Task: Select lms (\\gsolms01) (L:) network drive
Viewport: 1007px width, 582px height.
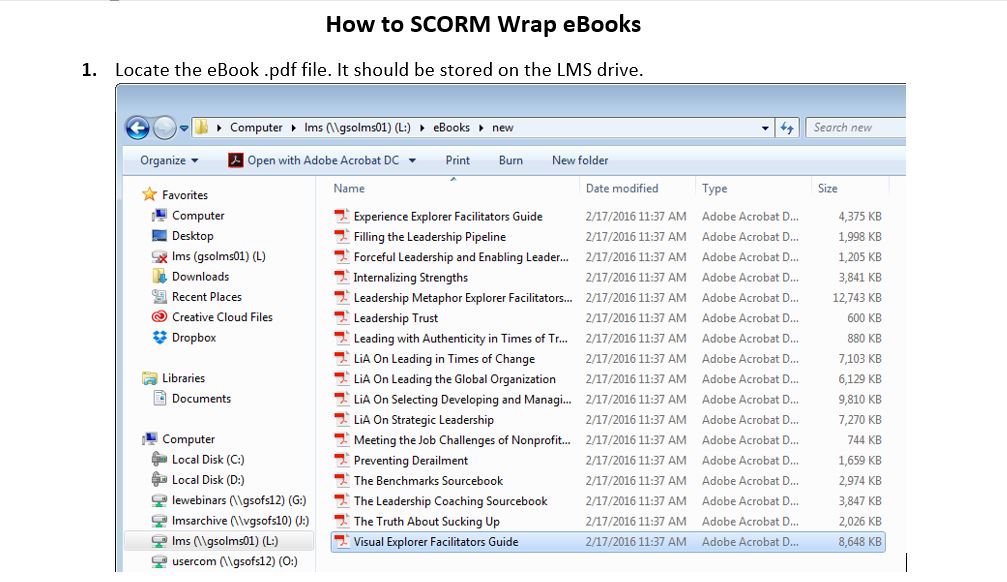Action: (x=220, y=541)
